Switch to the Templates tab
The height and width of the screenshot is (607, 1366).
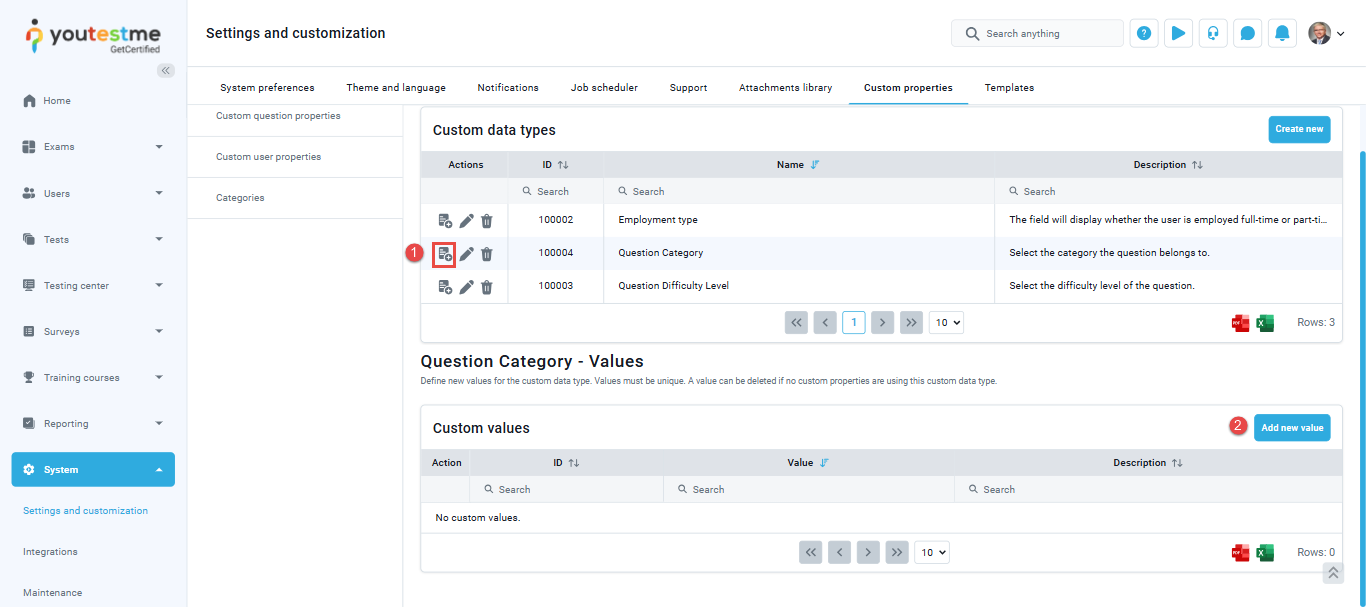[x=1009, y=88]
